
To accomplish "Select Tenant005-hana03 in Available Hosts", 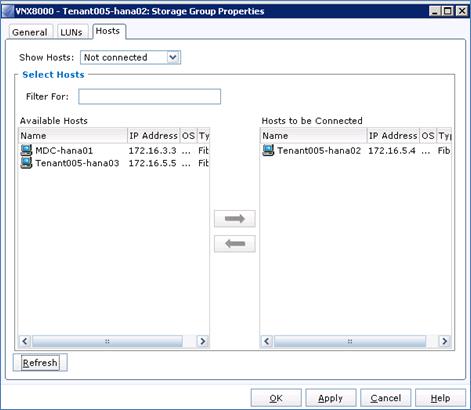I will [114, 163].
